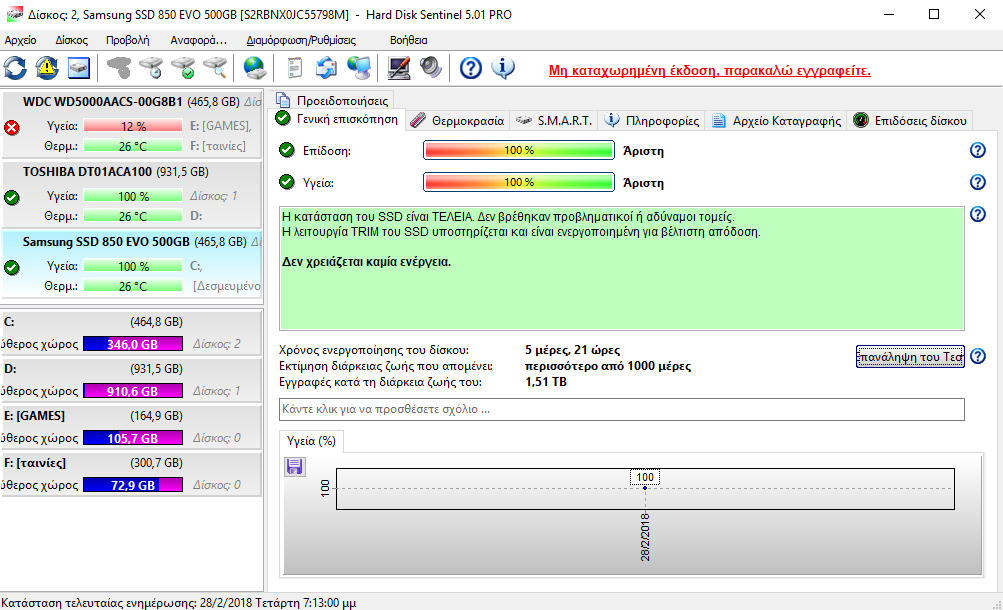This screenshot has height=610, width=1003.
Task: Open the Βοήθεια menu
Action: (408, 40)
